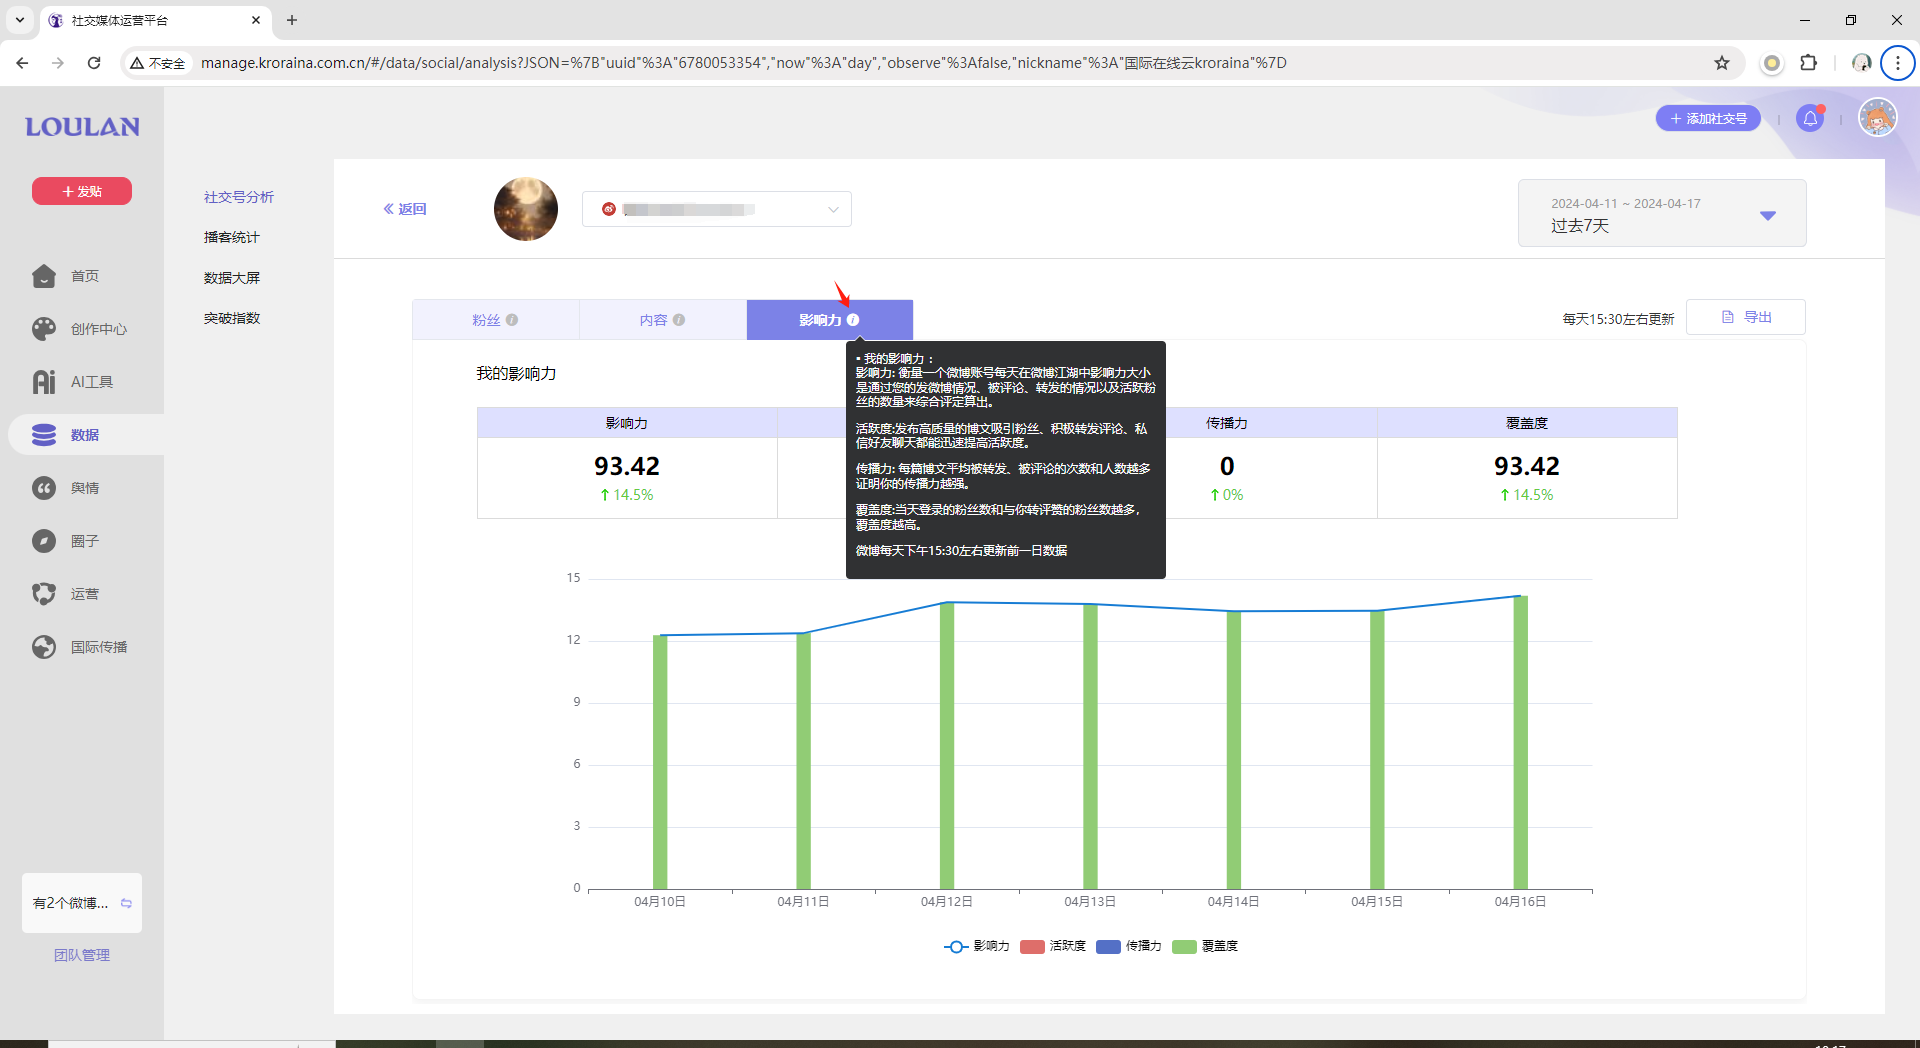The height and width of the screenshot is (1048, 1920).
Task: Toggle the 活跃度 legend series
Action: [1053, 946]
